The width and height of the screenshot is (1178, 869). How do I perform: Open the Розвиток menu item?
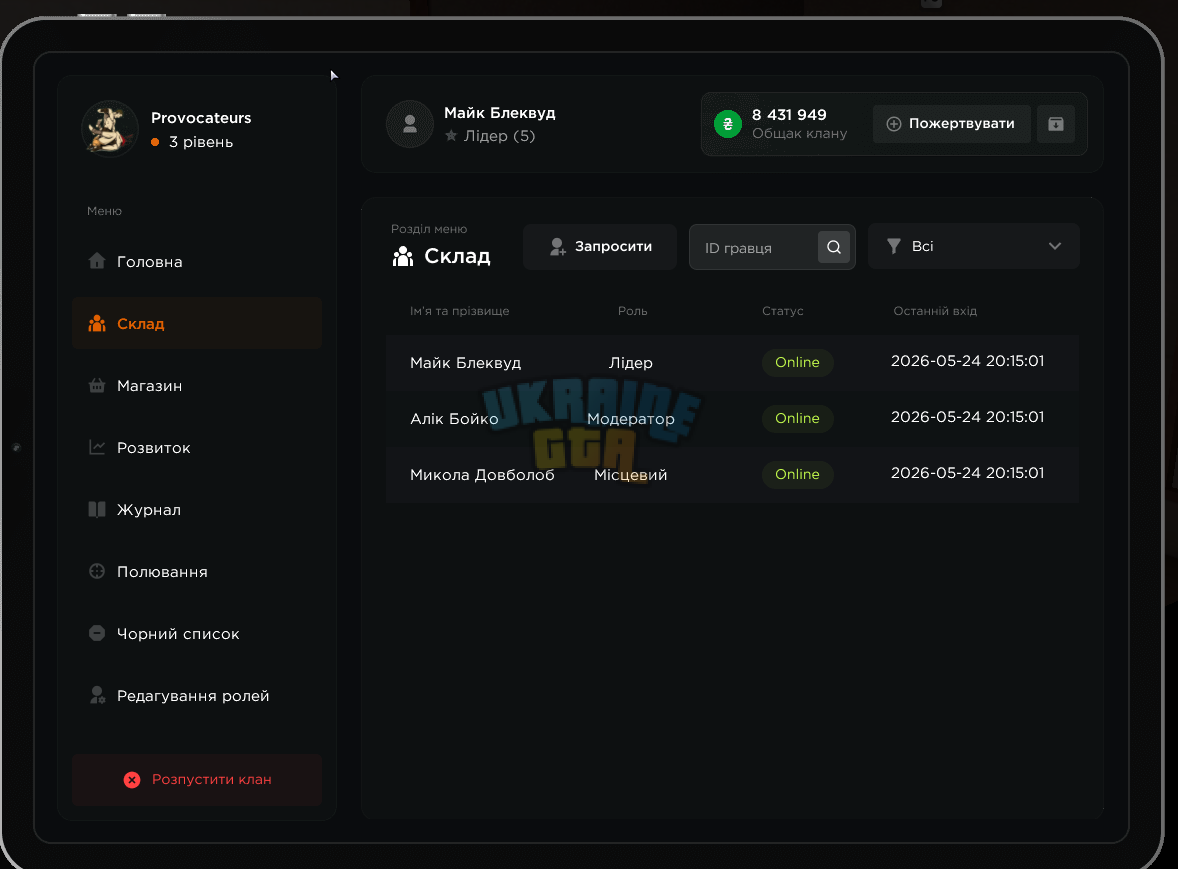[197, 448]
